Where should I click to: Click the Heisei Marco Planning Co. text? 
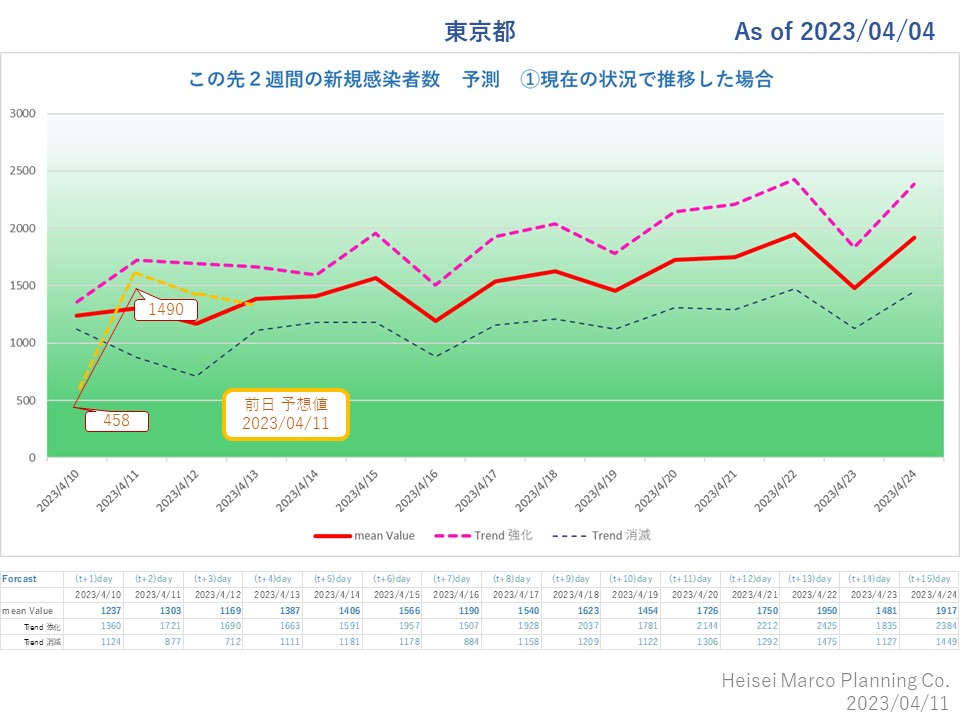point(835,680)
